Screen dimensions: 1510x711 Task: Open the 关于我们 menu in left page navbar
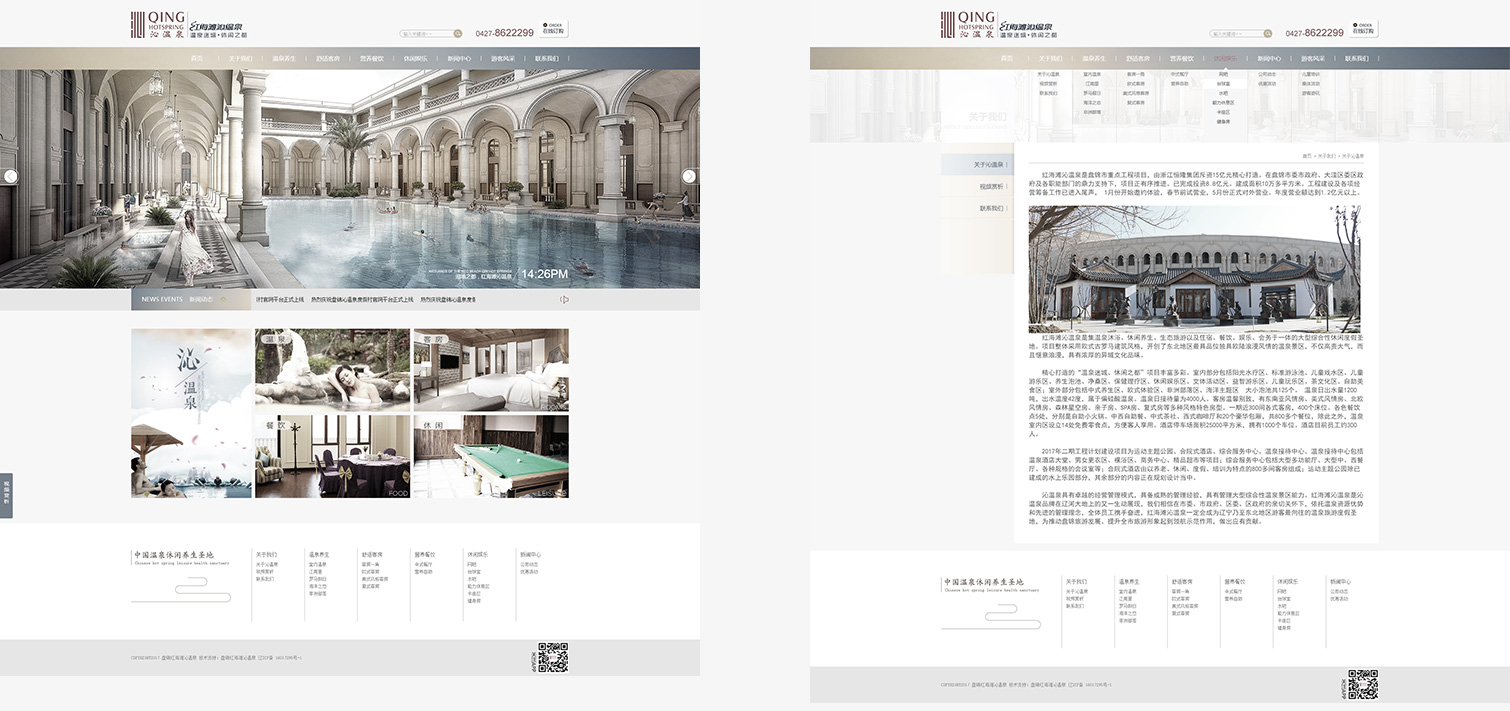tap(240, 59)
